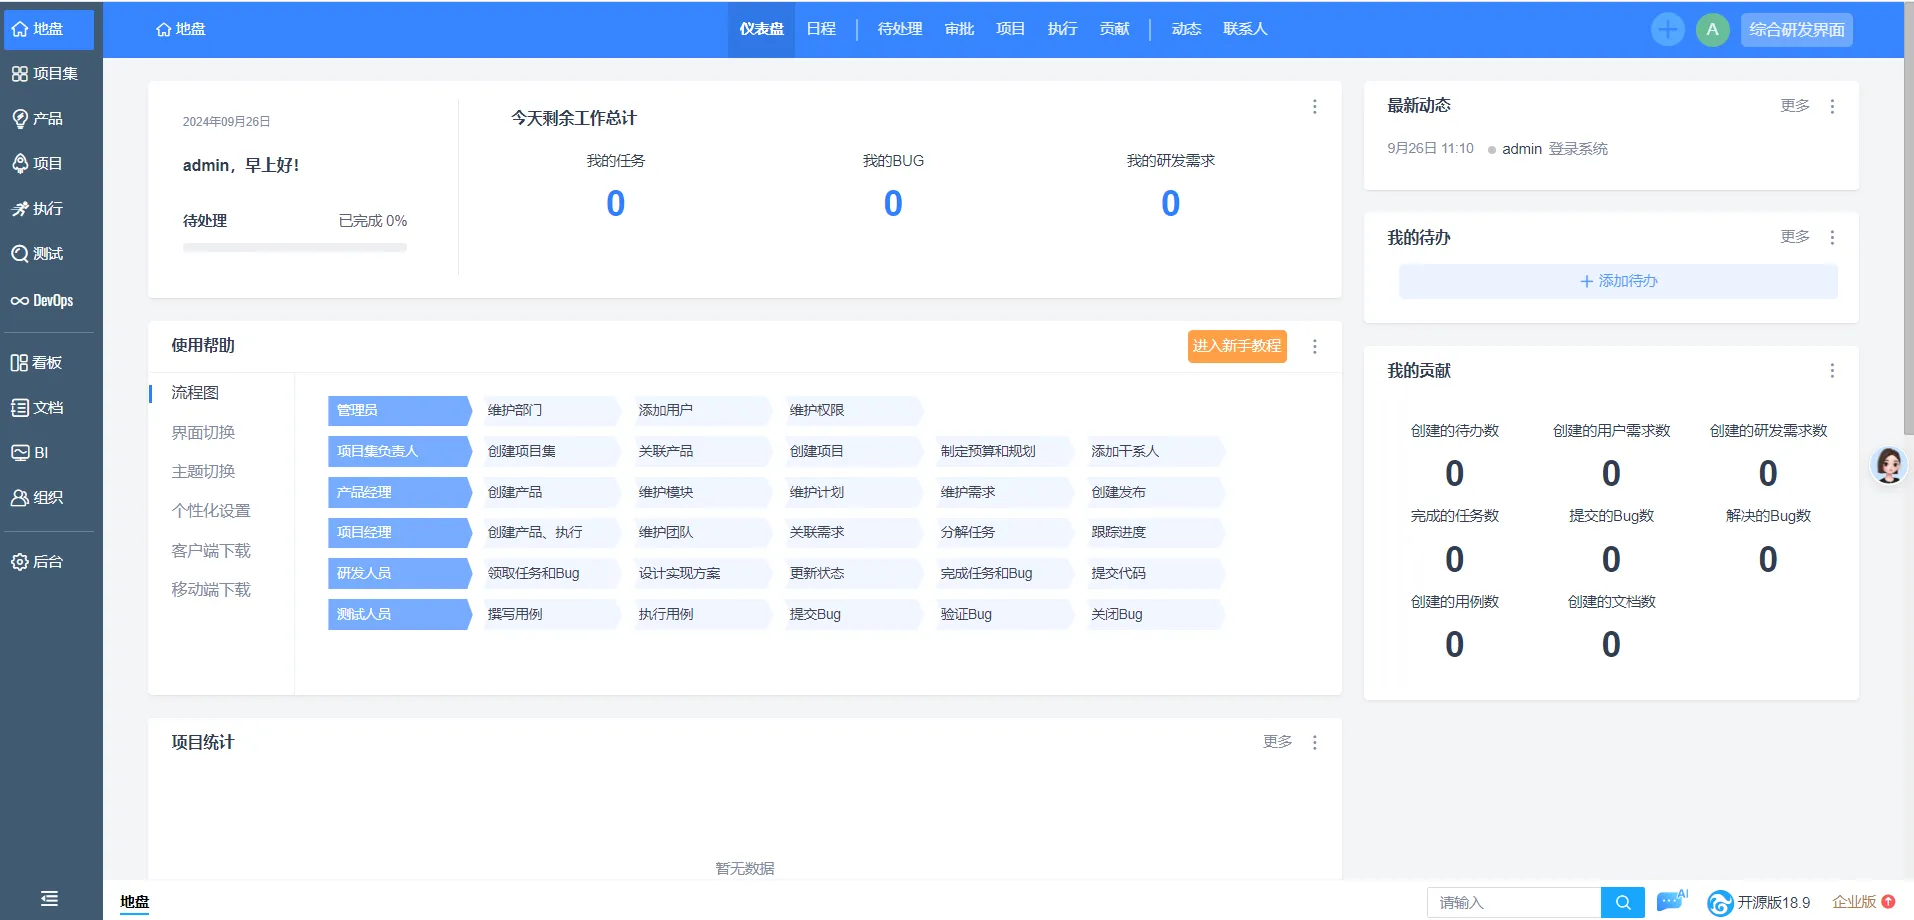Screen dimensions: 1914x920
Task: Select 流程图 in the help menu
Action: (x=195, y=393)
